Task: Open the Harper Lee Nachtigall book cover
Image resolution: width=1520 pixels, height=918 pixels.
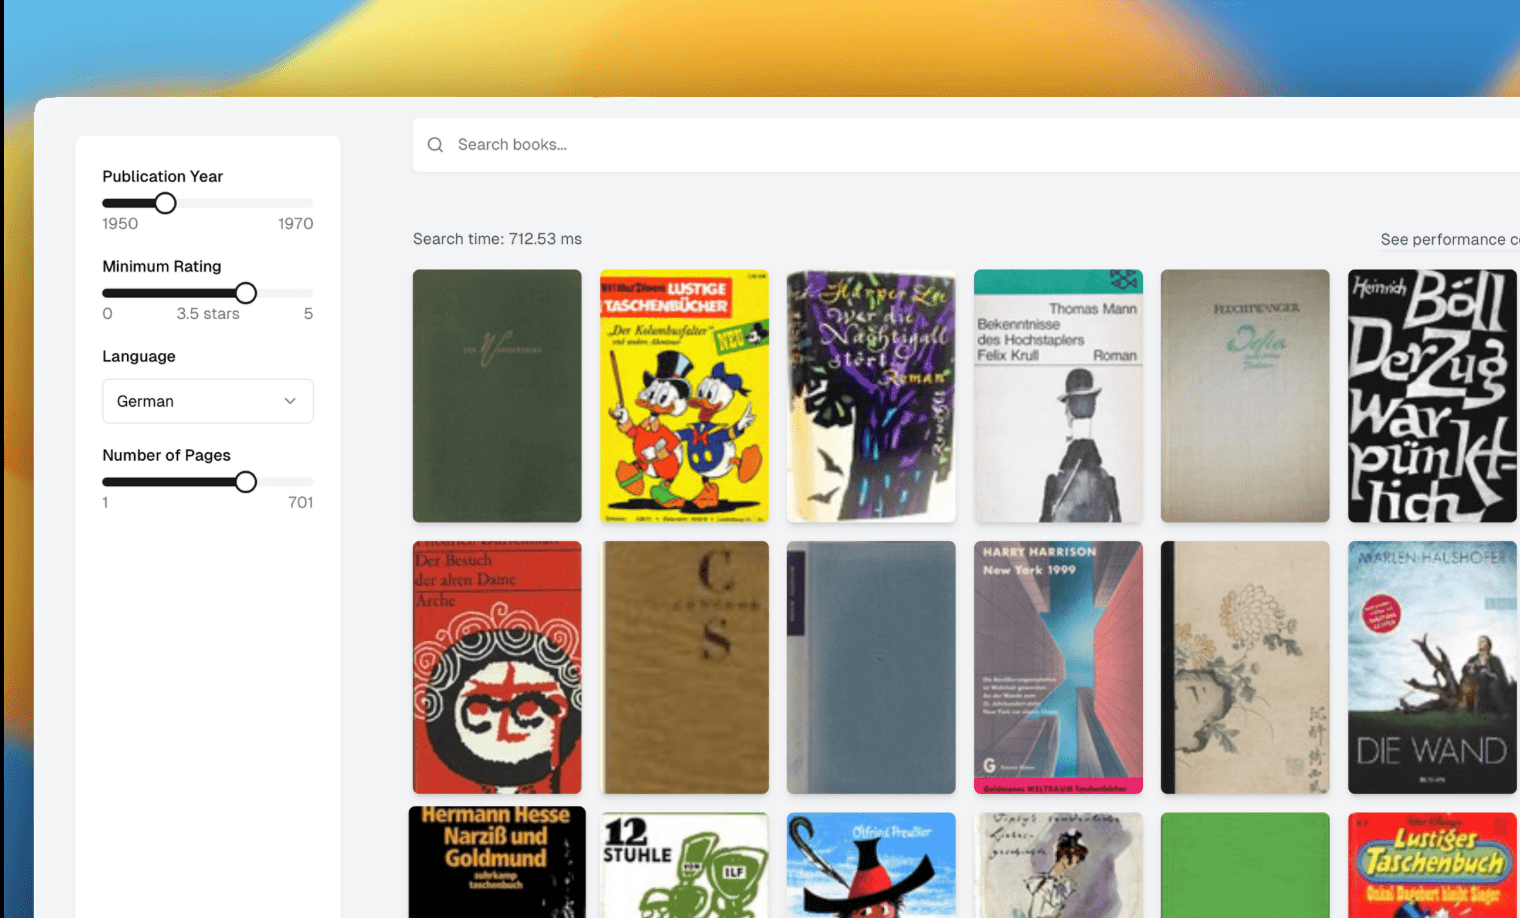Action: (871, 396)
